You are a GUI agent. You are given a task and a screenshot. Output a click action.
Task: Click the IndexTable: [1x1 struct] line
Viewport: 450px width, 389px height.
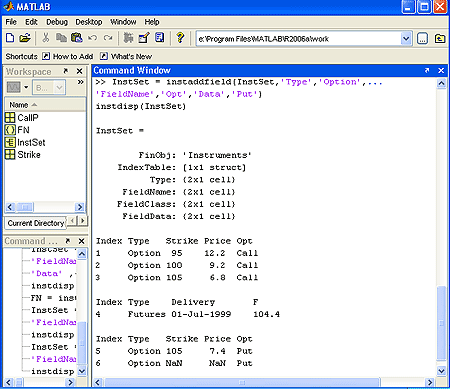(182, 167)
